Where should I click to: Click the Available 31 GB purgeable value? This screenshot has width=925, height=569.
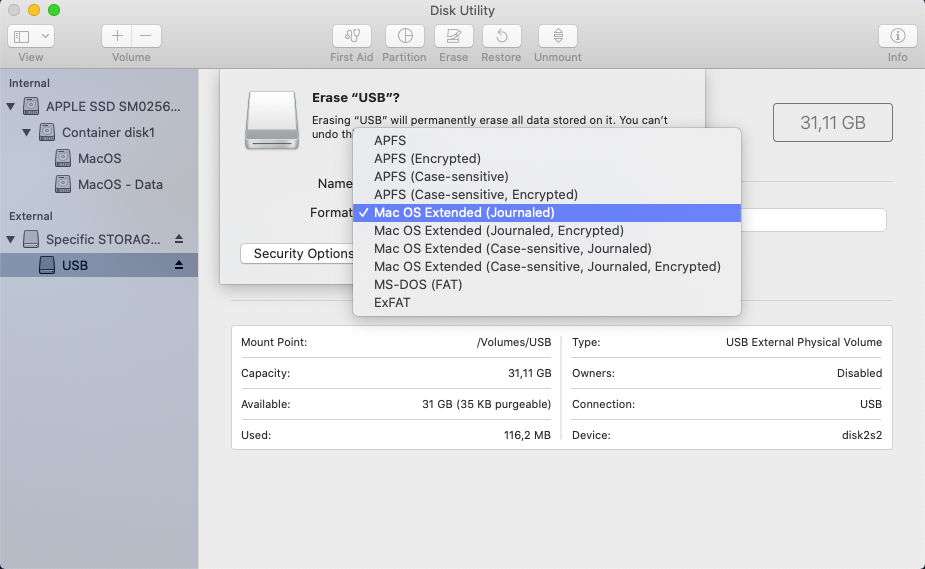point(486,404)
